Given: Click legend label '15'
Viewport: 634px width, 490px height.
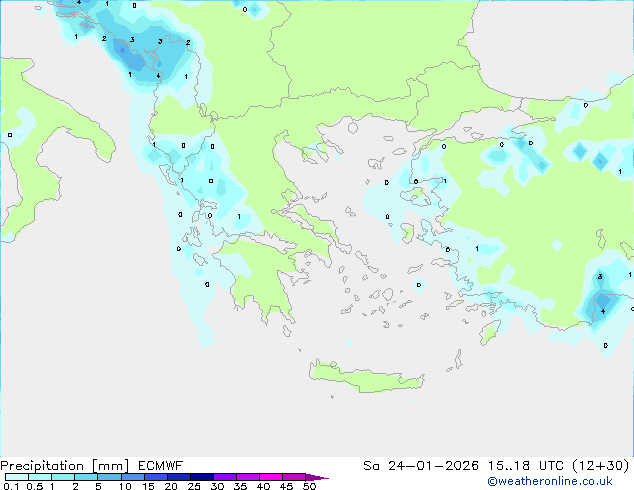Looking at the screenshot, I should point(148,486).
